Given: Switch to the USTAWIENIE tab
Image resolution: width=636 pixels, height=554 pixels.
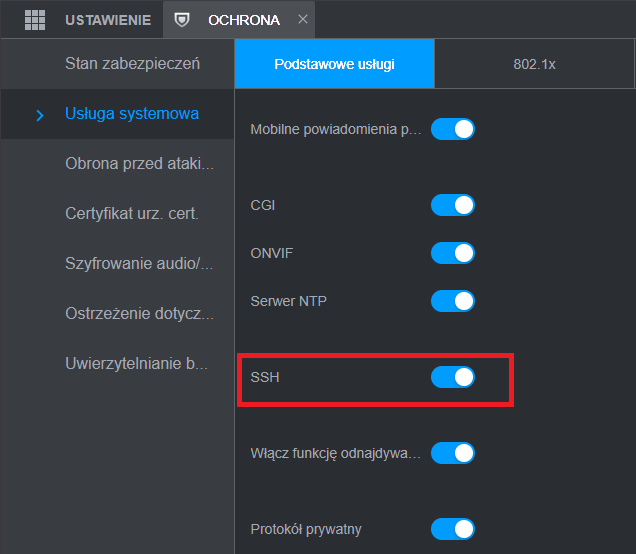Looking at the screenshot, I should 108,20.
